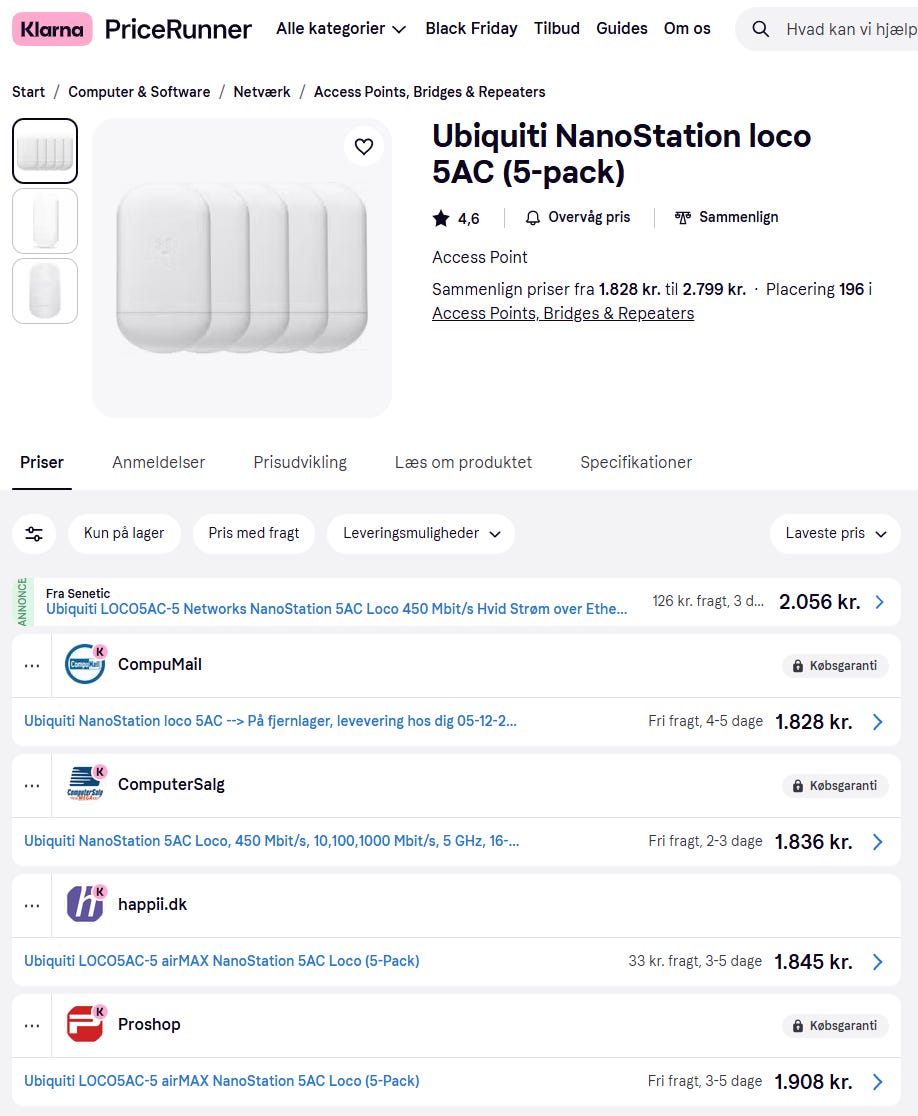Viewport: 918px width, 1116px height.
Task: Click the search magnifier icon
Action: click(761, 29)
